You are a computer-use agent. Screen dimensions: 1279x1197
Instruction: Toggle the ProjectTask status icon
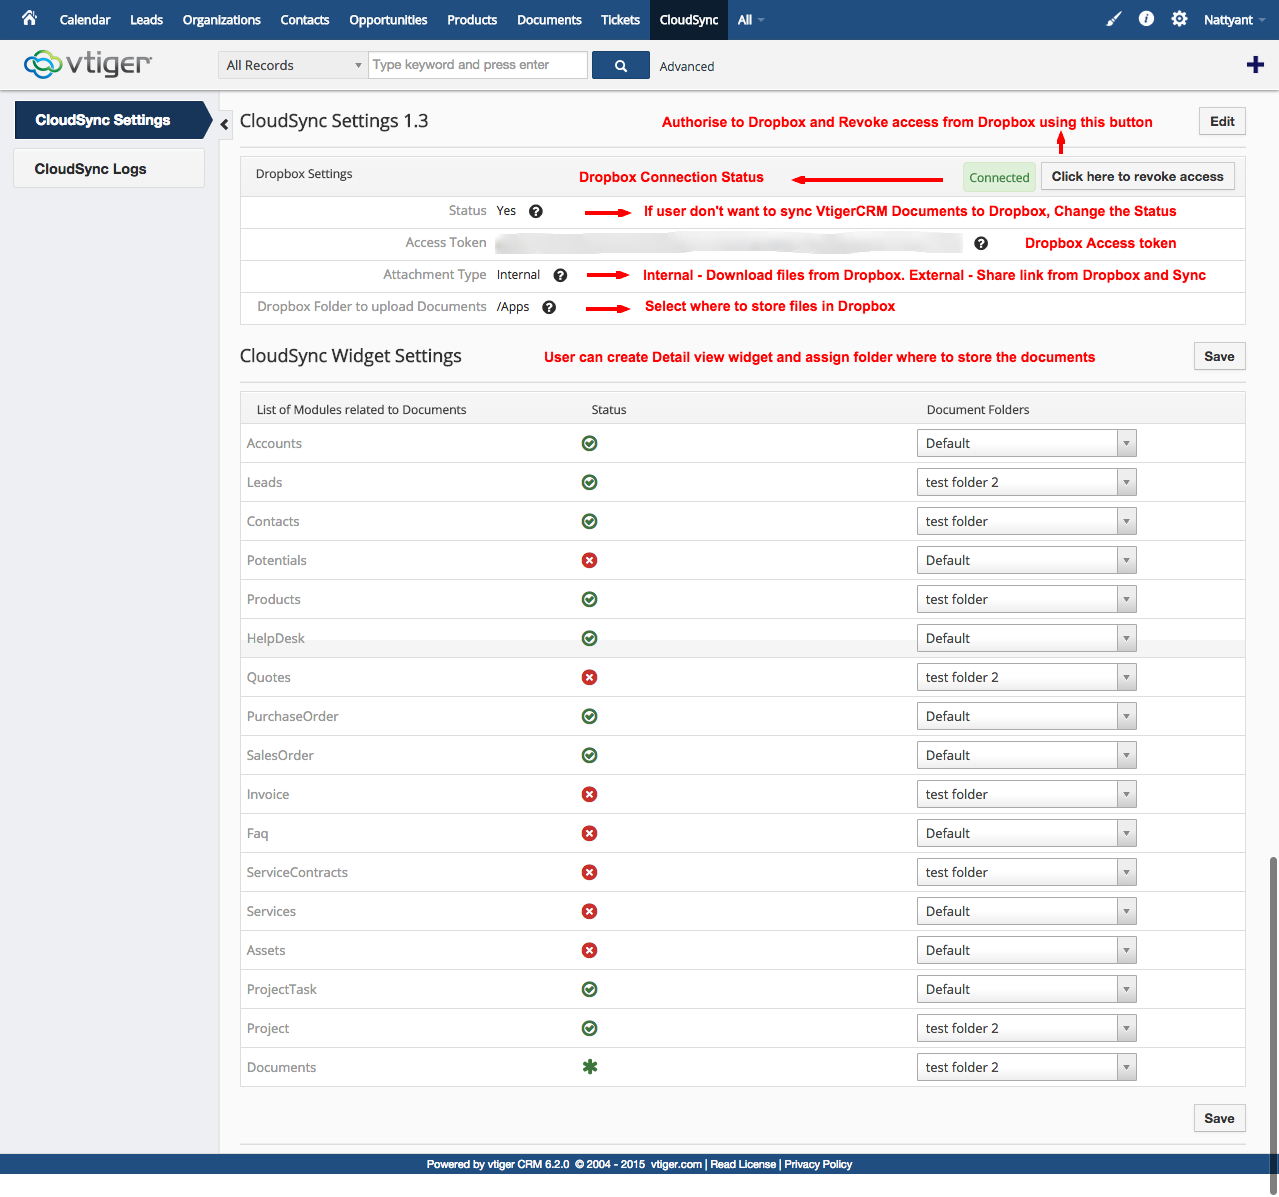point(590,989)
